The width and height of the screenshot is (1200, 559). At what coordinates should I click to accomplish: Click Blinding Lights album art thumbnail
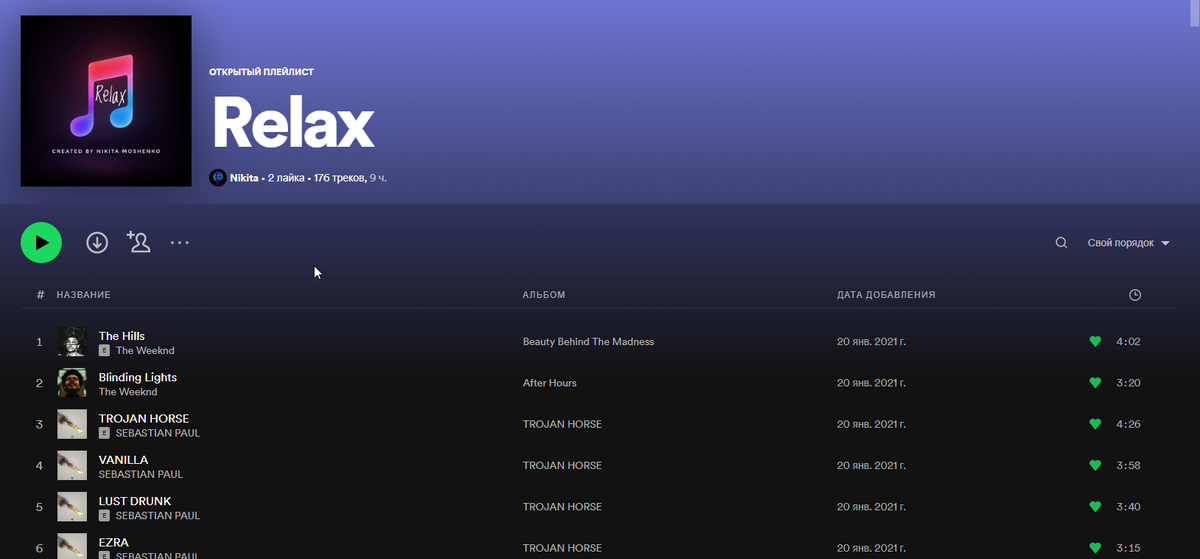(x=72, y=383)
